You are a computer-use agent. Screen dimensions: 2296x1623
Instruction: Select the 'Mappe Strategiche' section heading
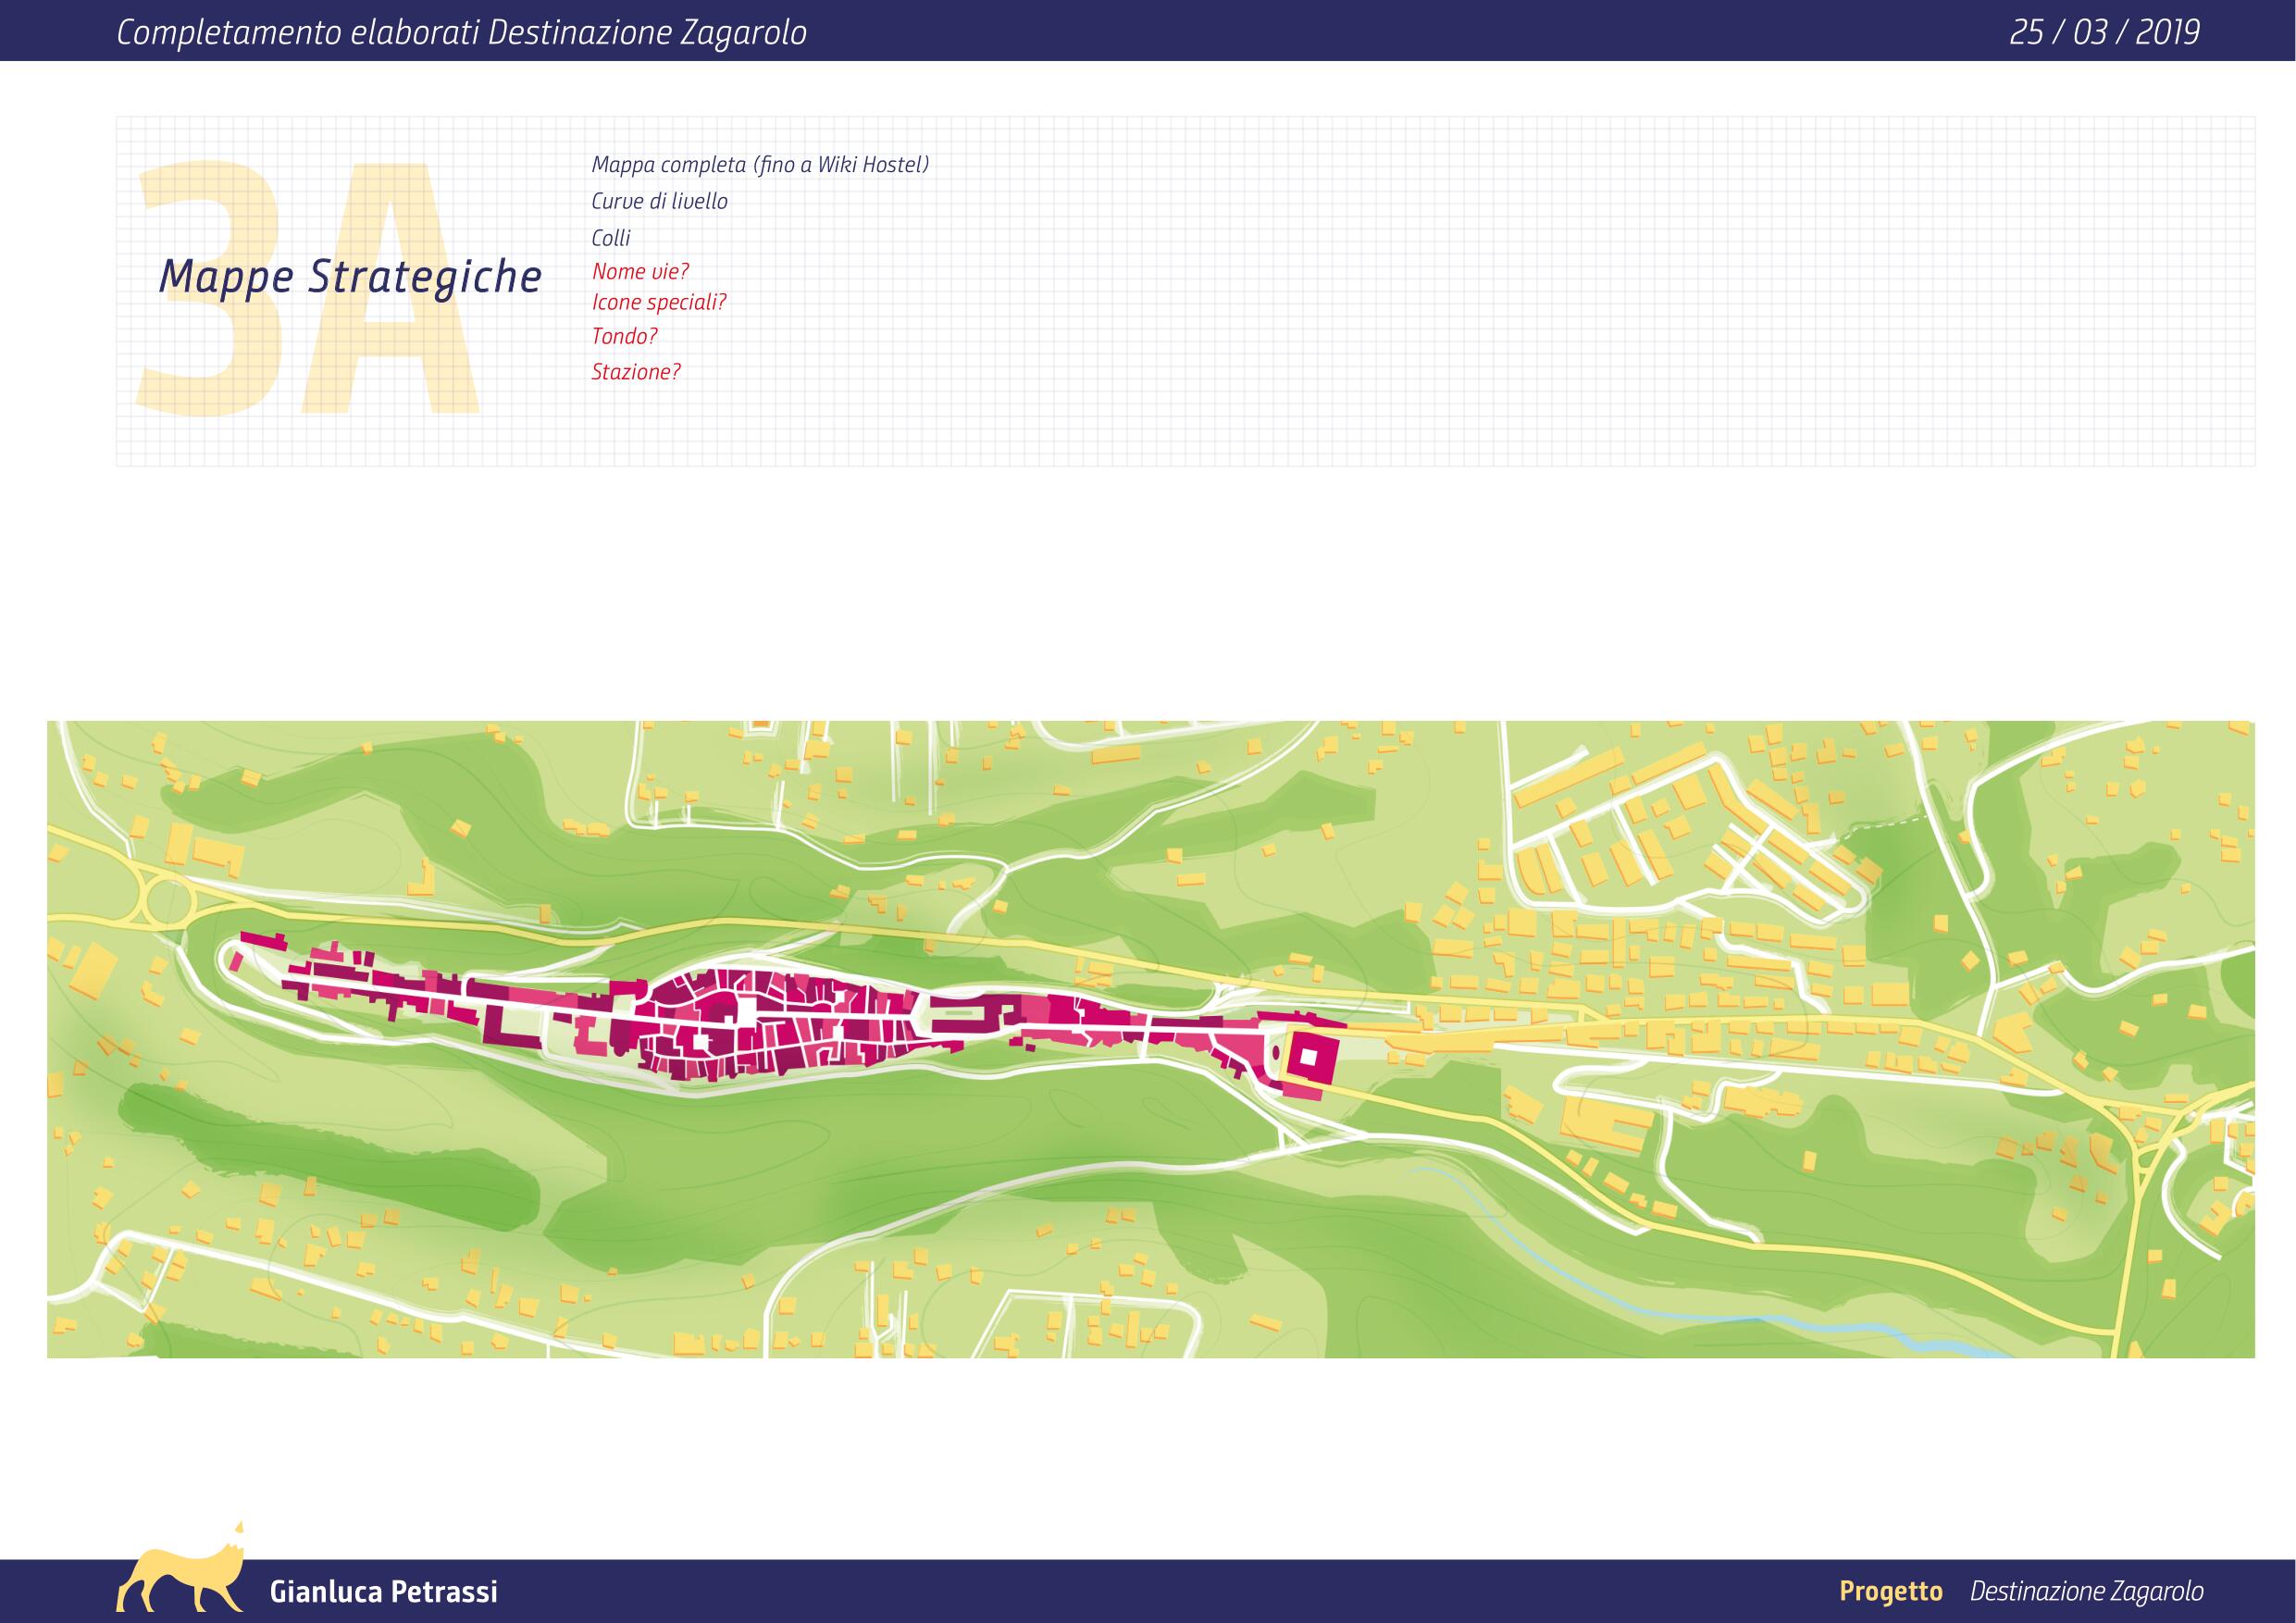tap(350, 276)
